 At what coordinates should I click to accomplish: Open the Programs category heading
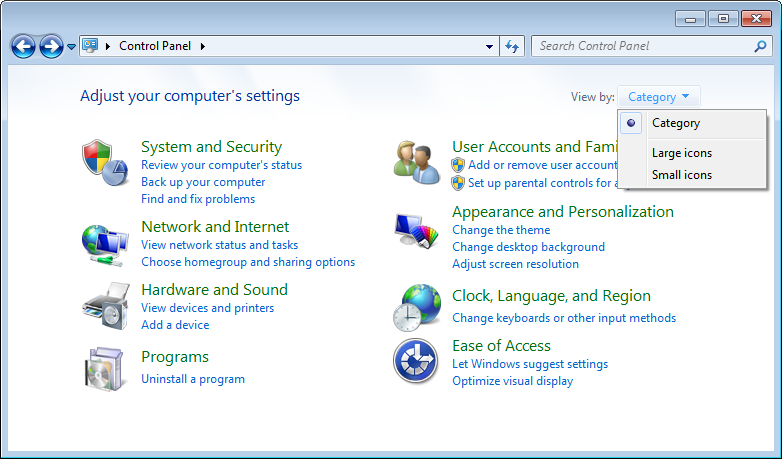[175, 357]
